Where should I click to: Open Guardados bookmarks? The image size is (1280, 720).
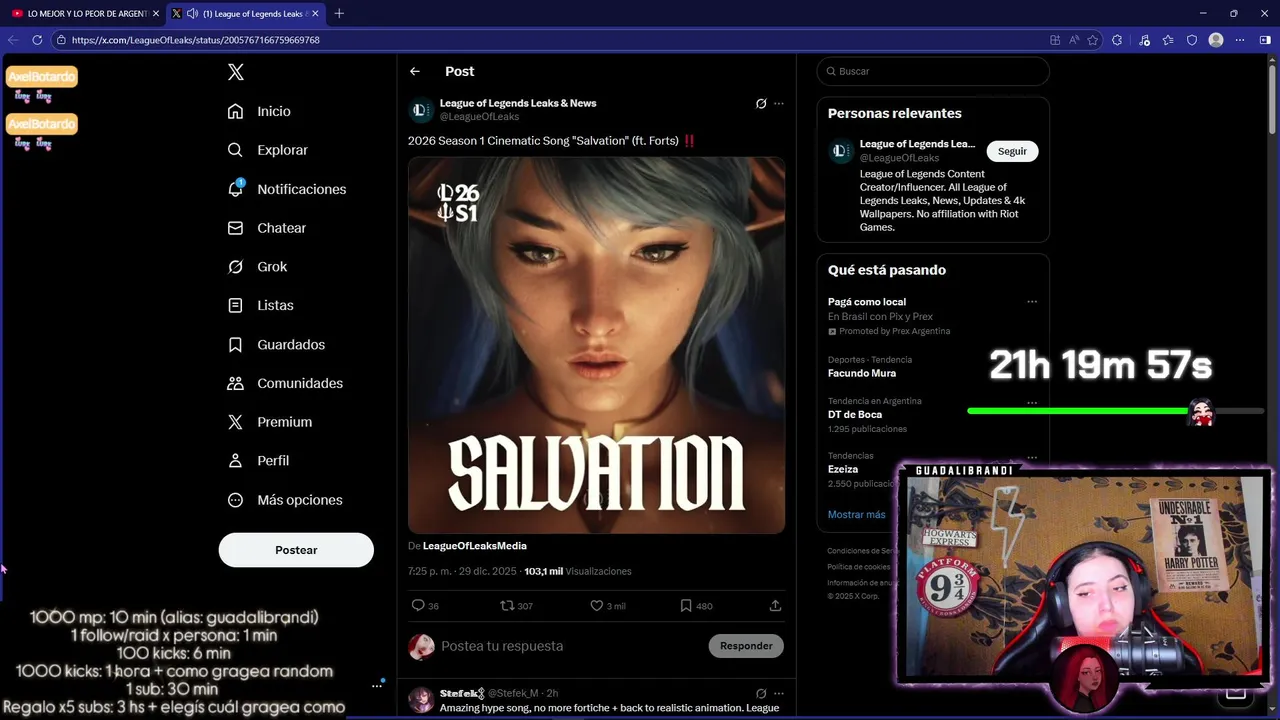[276, 344]
